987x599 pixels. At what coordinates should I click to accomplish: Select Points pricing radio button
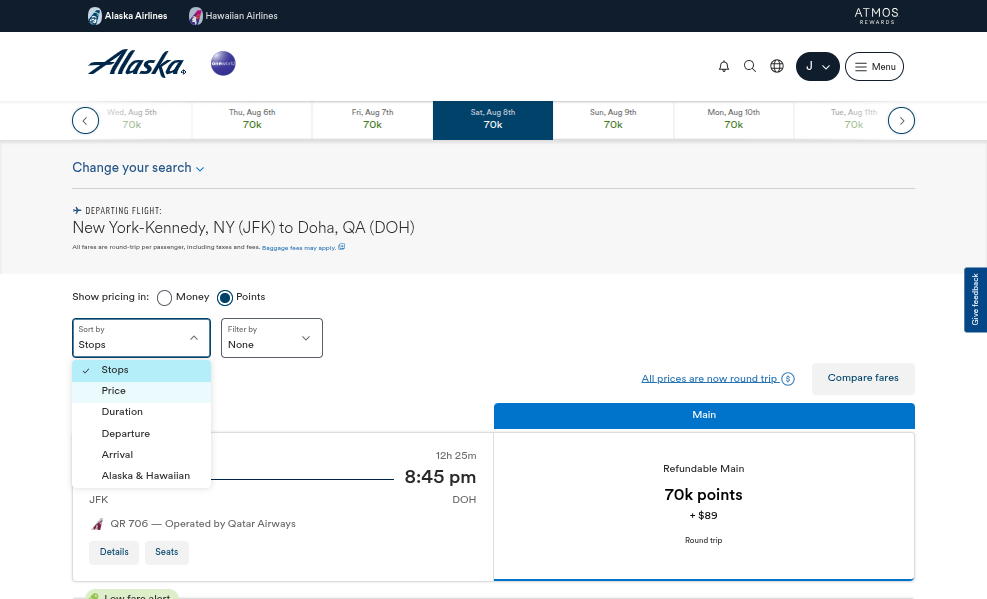225,298
